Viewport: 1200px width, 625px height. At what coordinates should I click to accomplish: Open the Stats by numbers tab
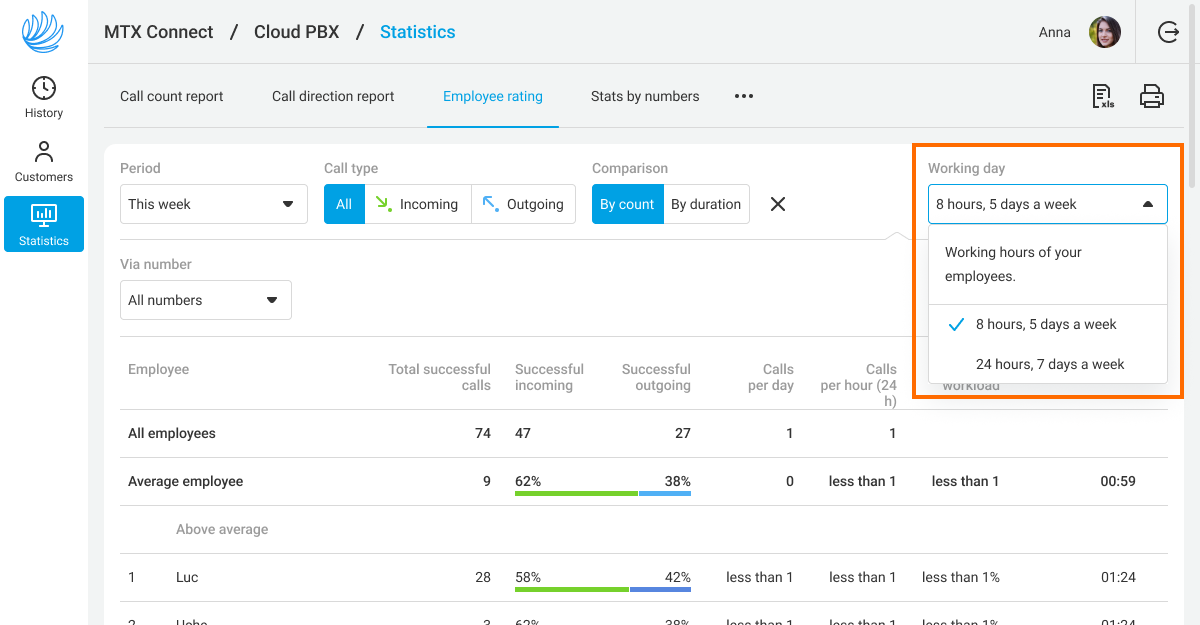tap(645, 97)
